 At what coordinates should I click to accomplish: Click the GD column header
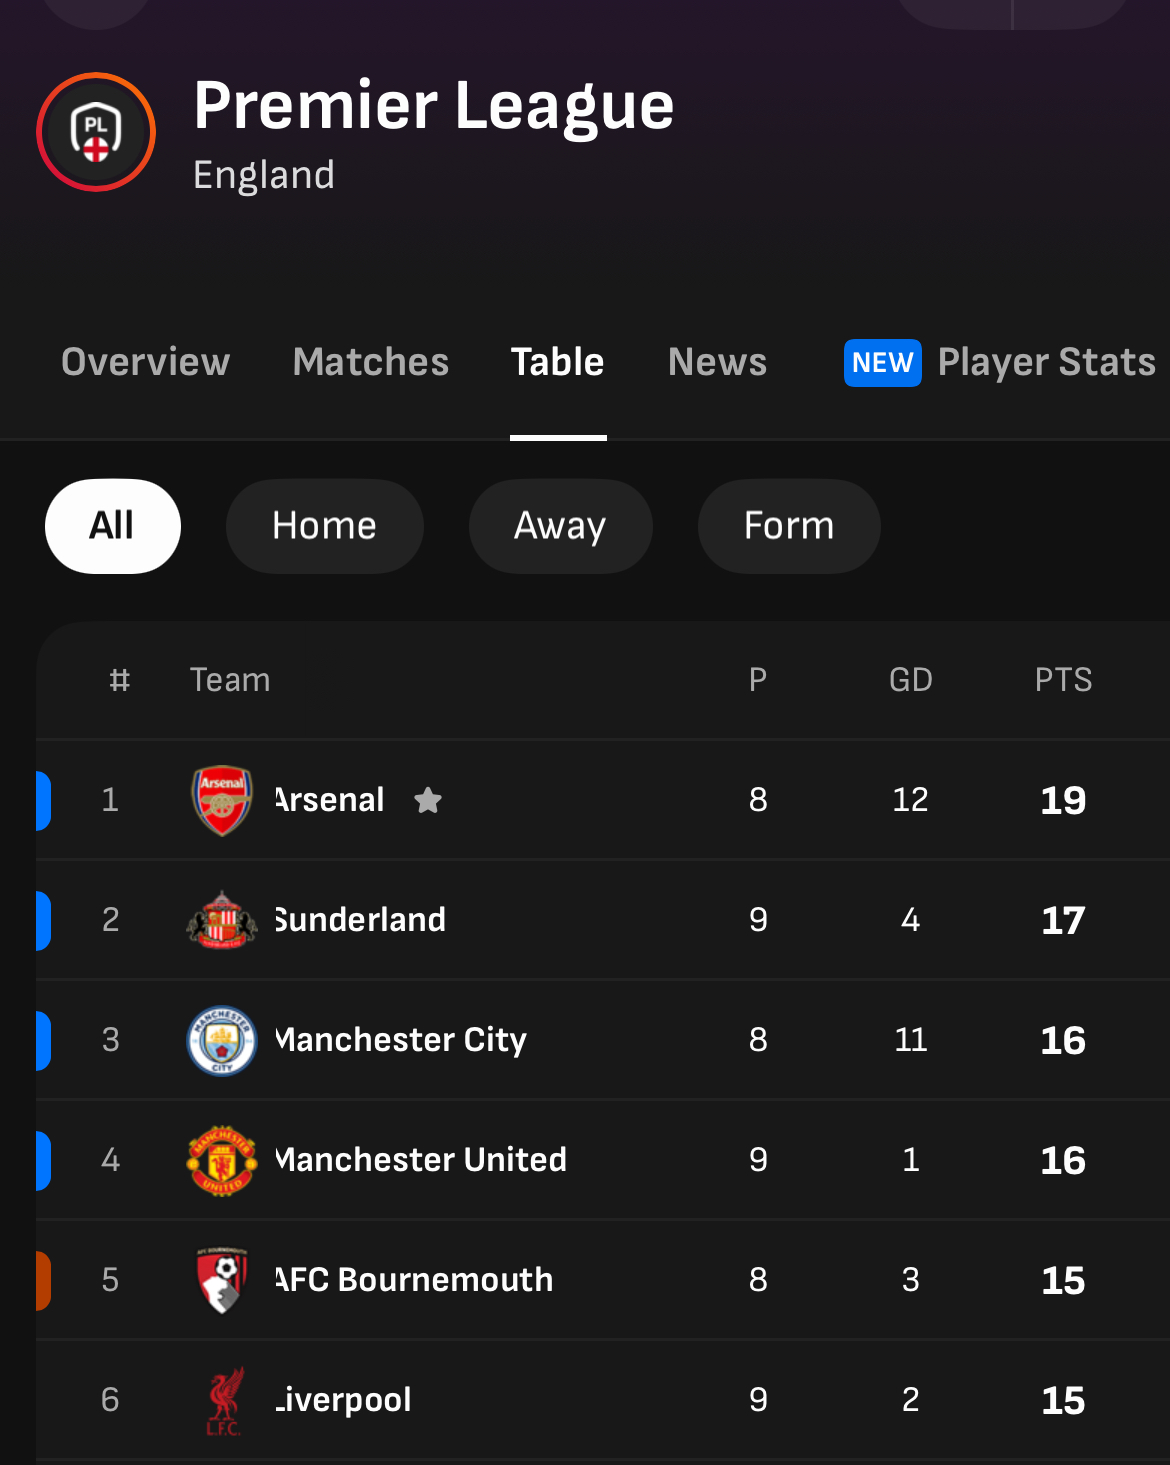coord(910,680)
